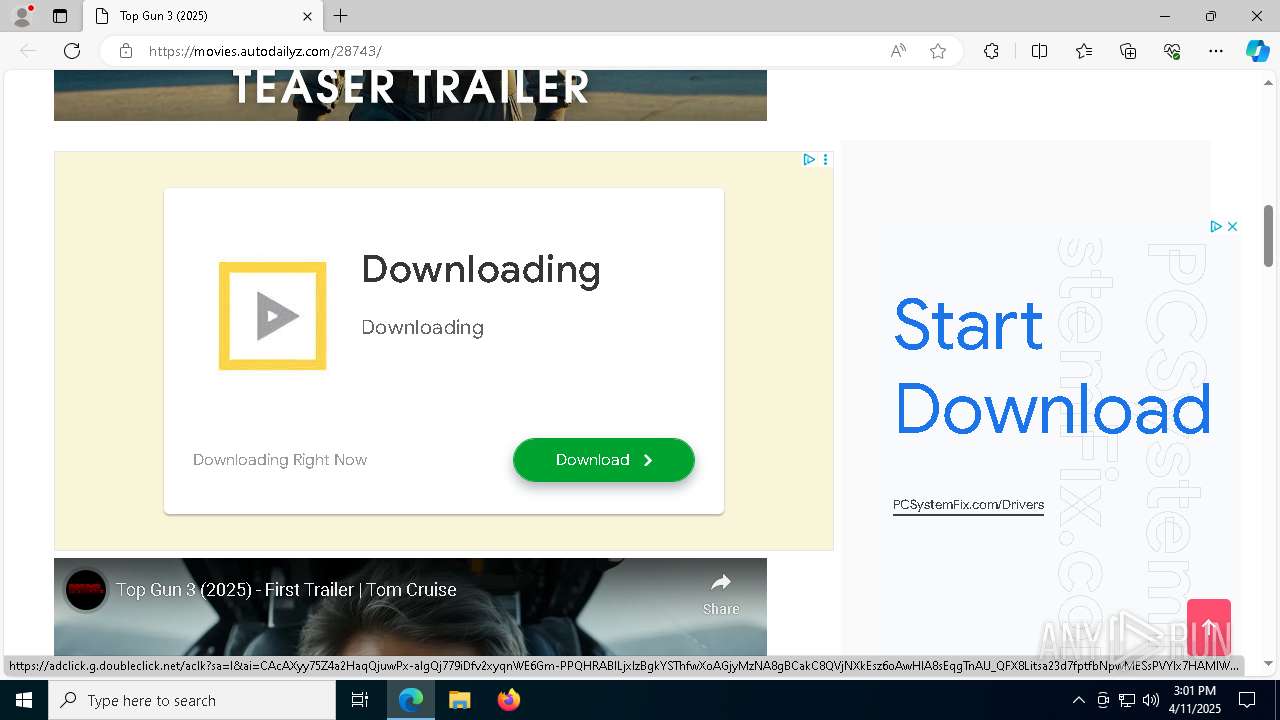The width and height of the screenshot is (1280, 720).
Task: Click the green Download button
Action: coord(604,460)
